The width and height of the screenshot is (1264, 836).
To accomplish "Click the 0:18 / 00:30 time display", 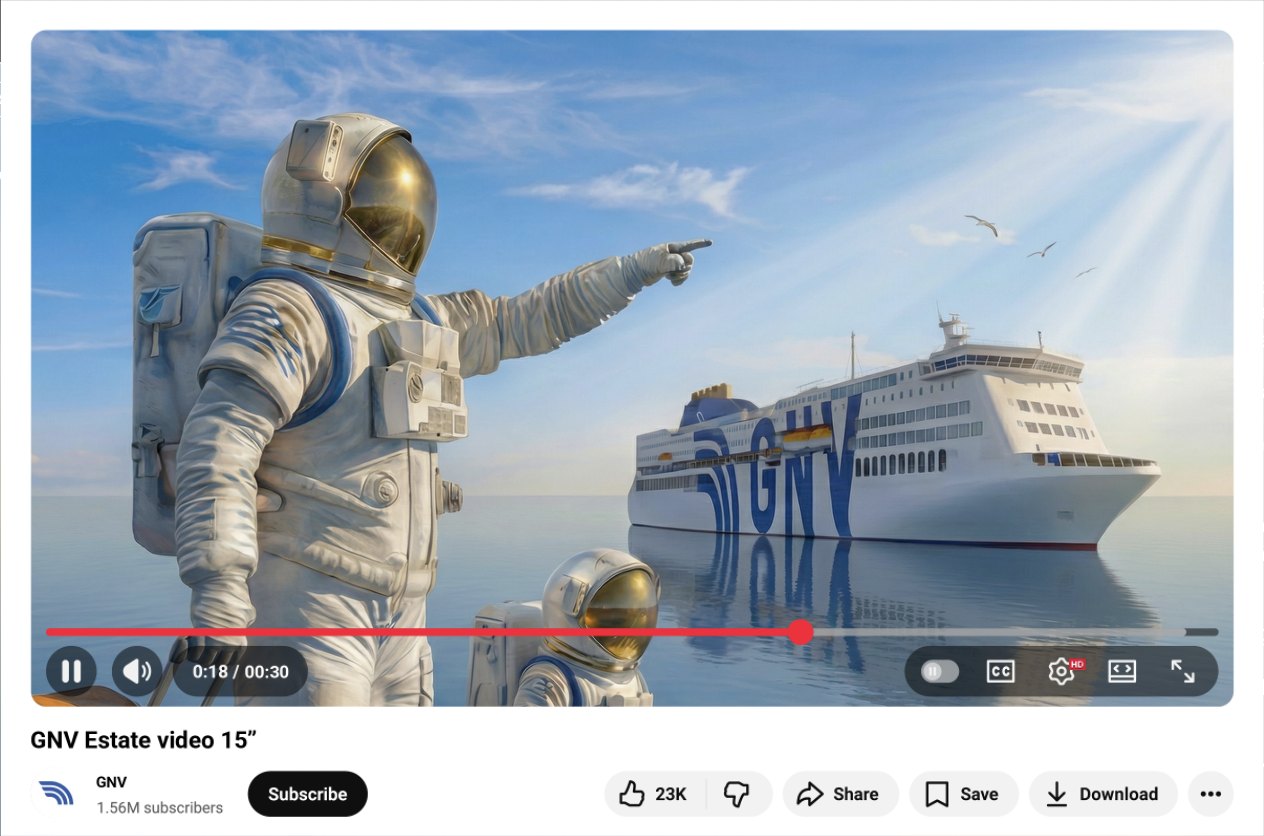I will point(240,672).
